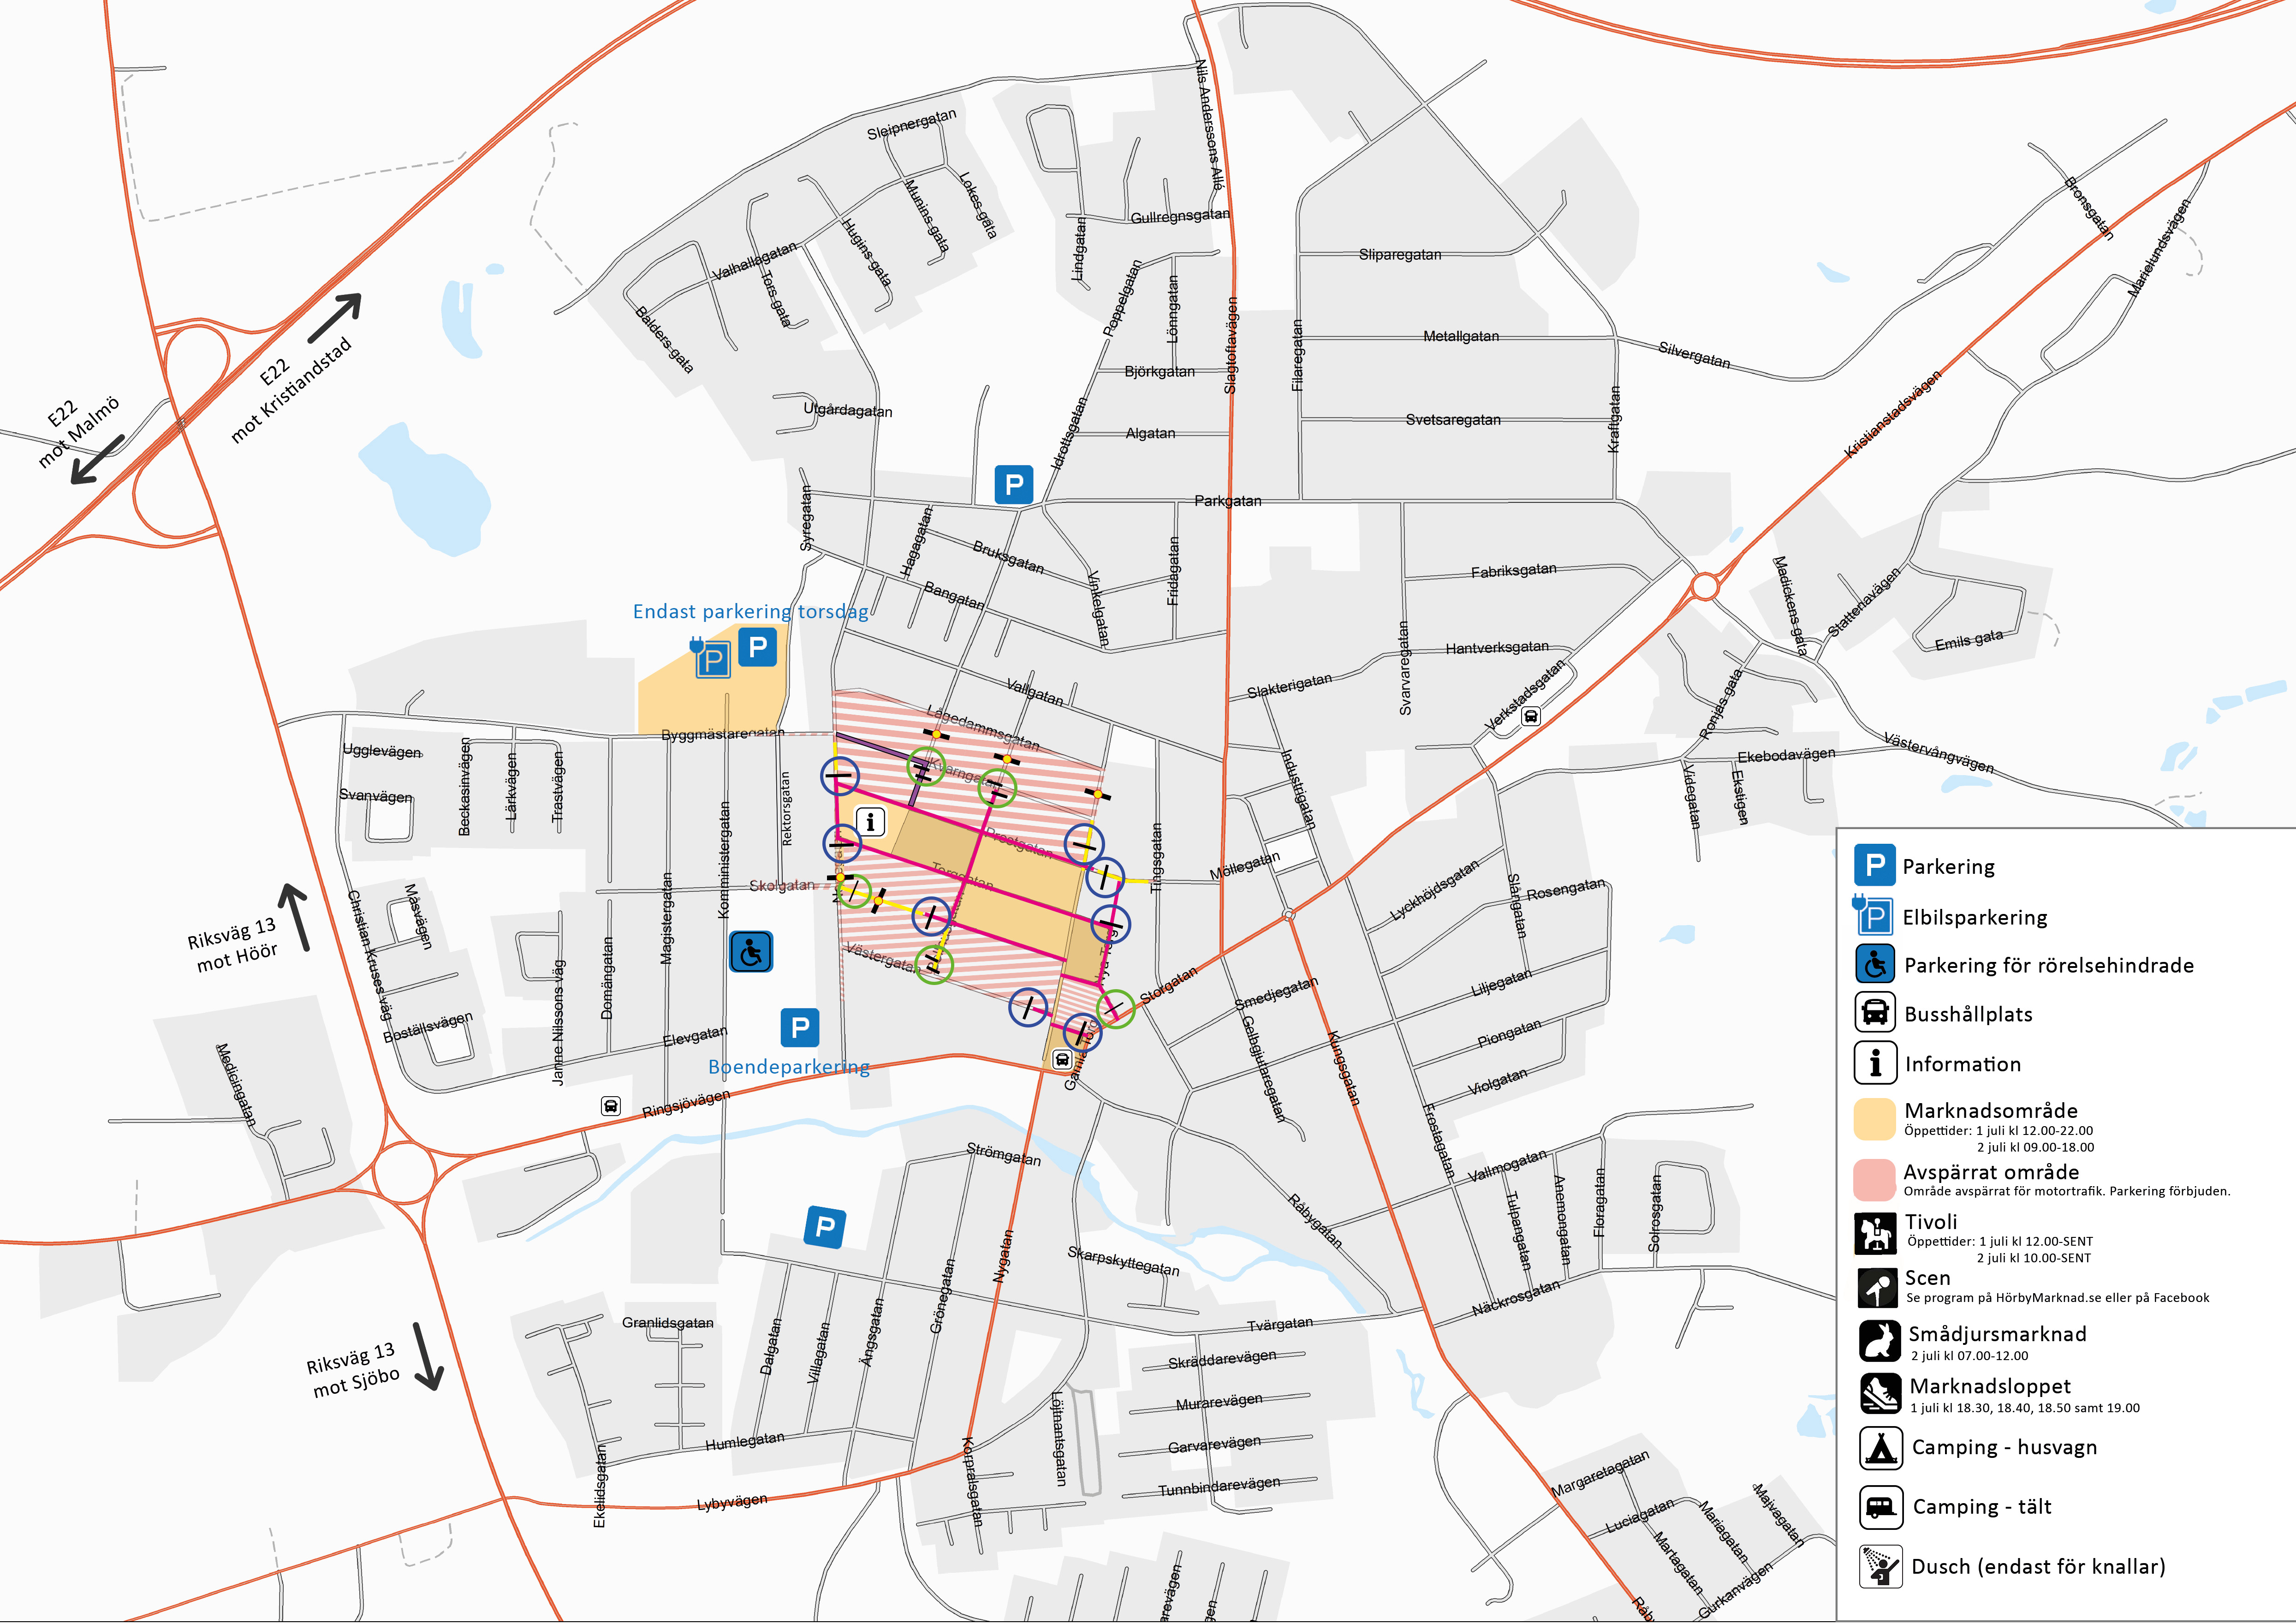
Task: Click the 'Endast parkering torsdag' label
Action: (x=751, y=611)
